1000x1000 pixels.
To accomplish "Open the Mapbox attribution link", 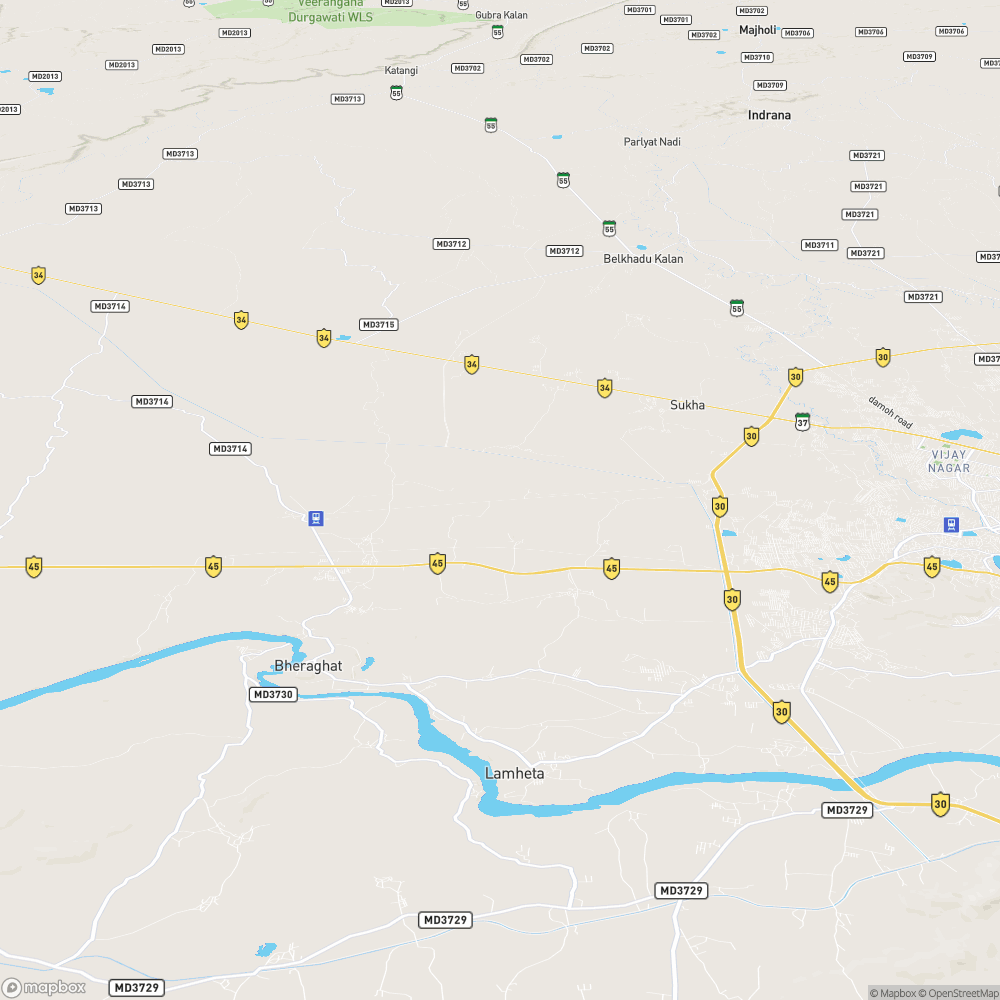I will [893, 993].
